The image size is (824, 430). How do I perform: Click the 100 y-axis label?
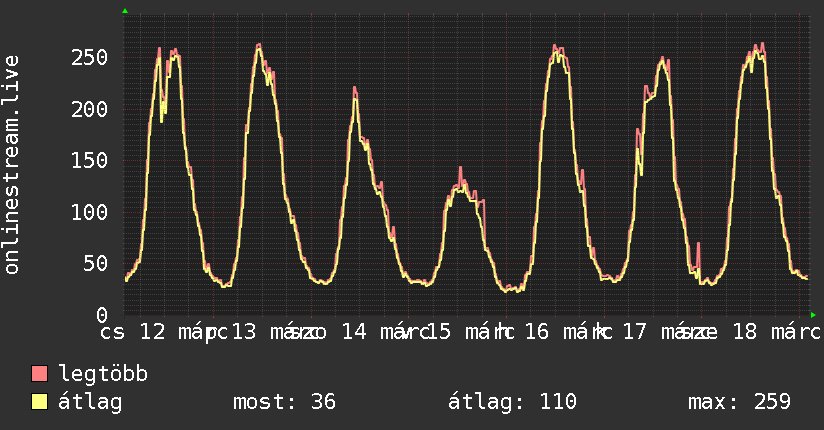pos(89,212)
